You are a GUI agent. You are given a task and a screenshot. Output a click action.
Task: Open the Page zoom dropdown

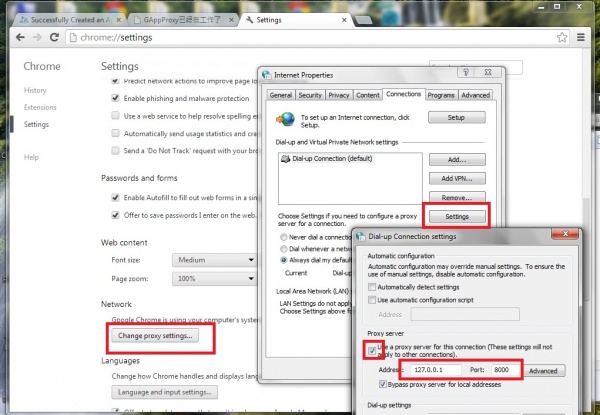(x=214, y=279)
